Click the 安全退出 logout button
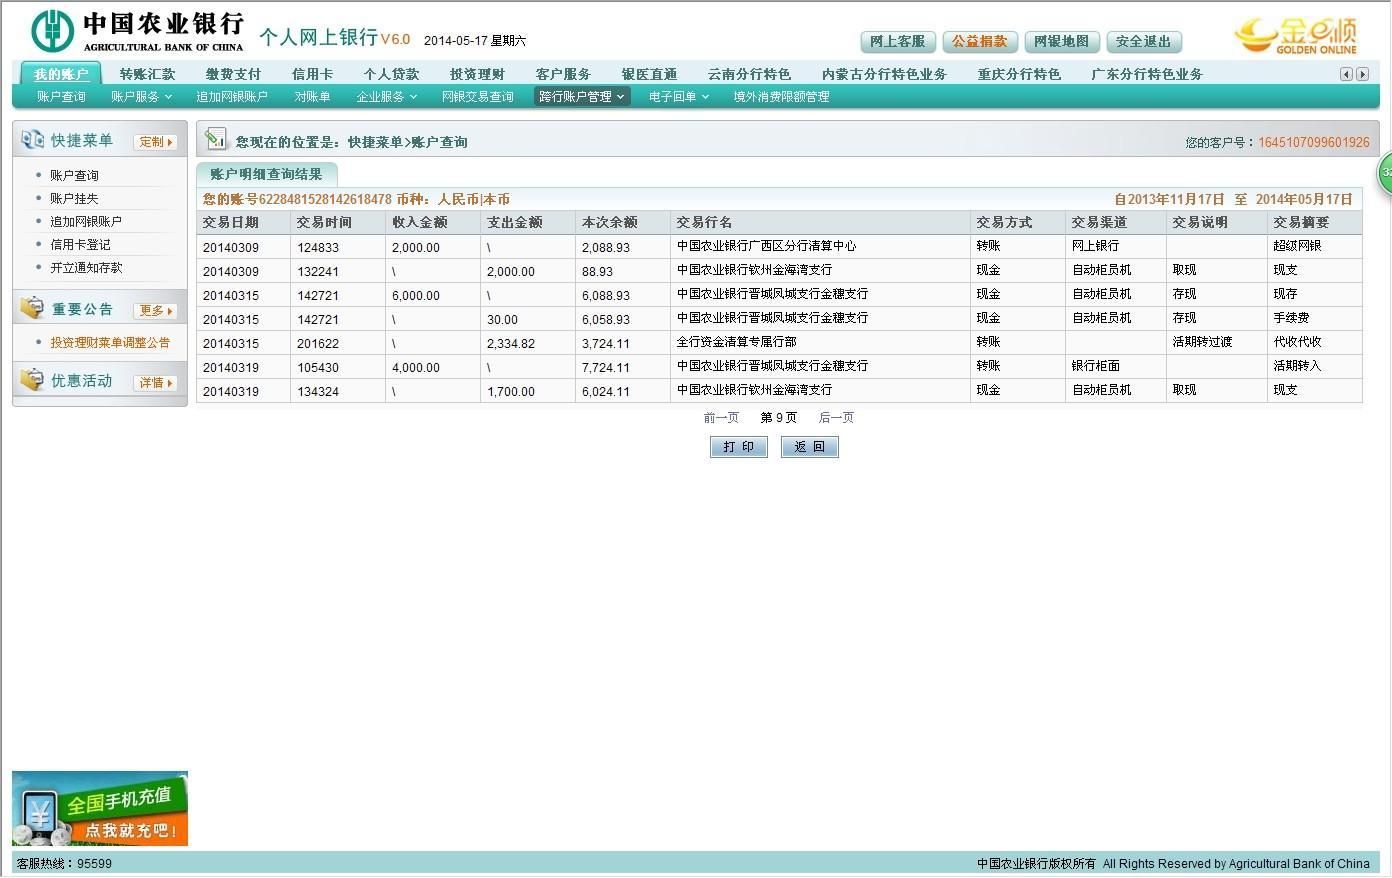This screenshot has height=878, width=1392. click(1143, 42)
